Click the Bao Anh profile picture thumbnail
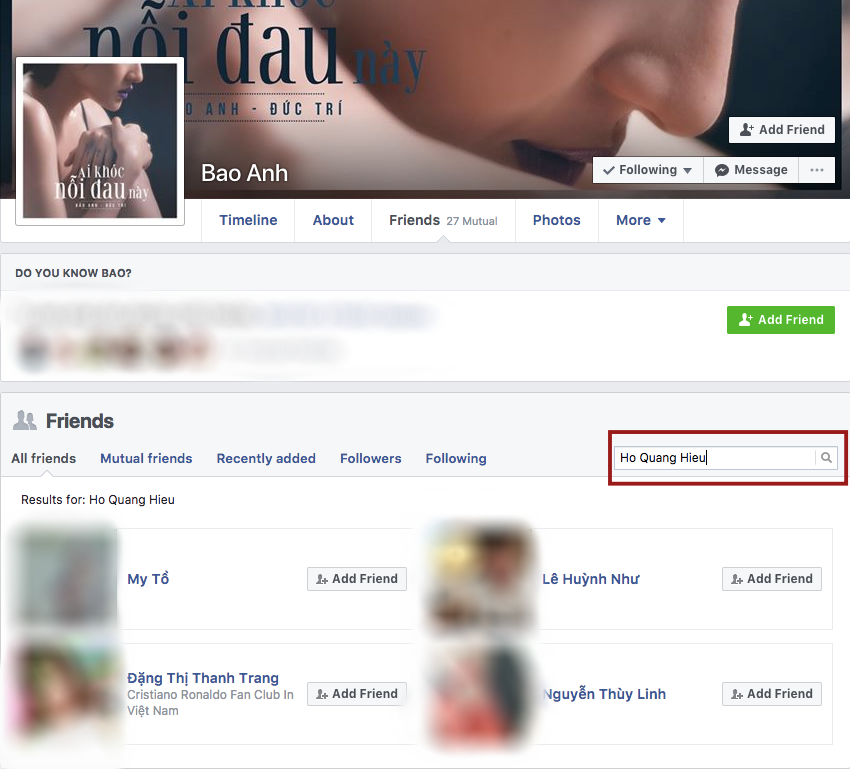 [x=100, y=141]
